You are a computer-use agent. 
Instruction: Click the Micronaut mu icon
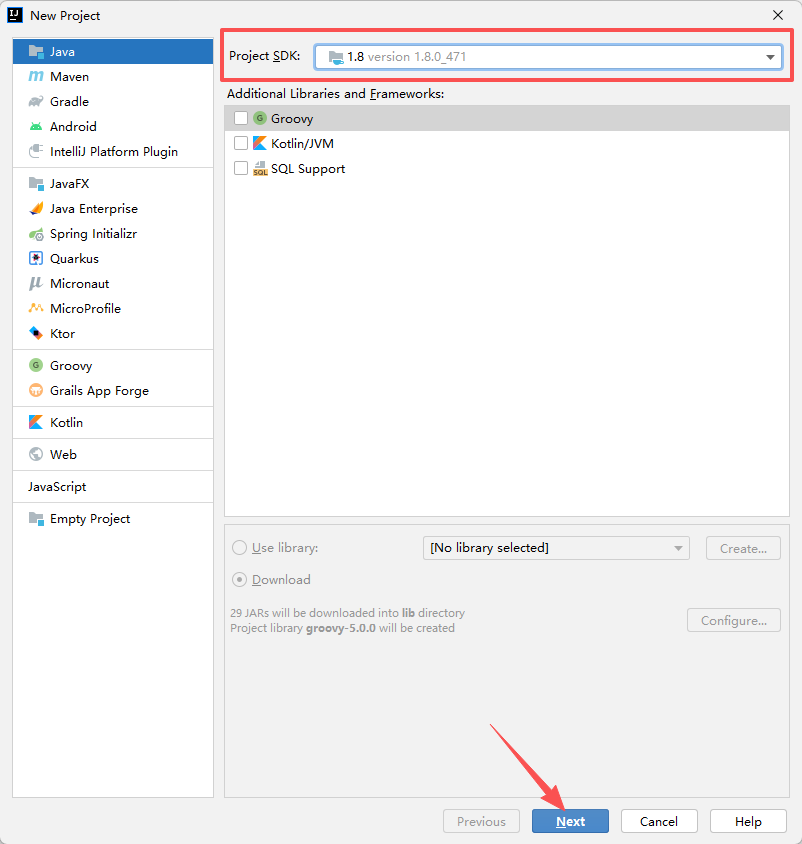pyautogui.click(x=36, y=284)
